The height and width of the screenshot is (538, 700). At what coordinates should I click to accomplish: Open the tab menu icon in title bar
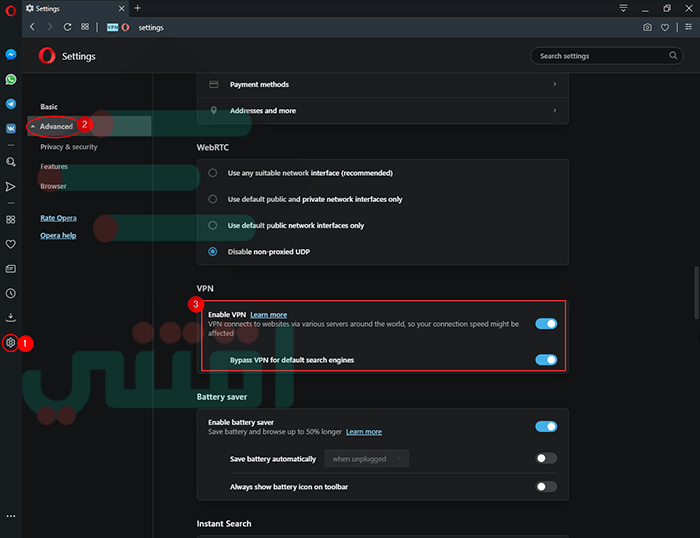(623, 8)
